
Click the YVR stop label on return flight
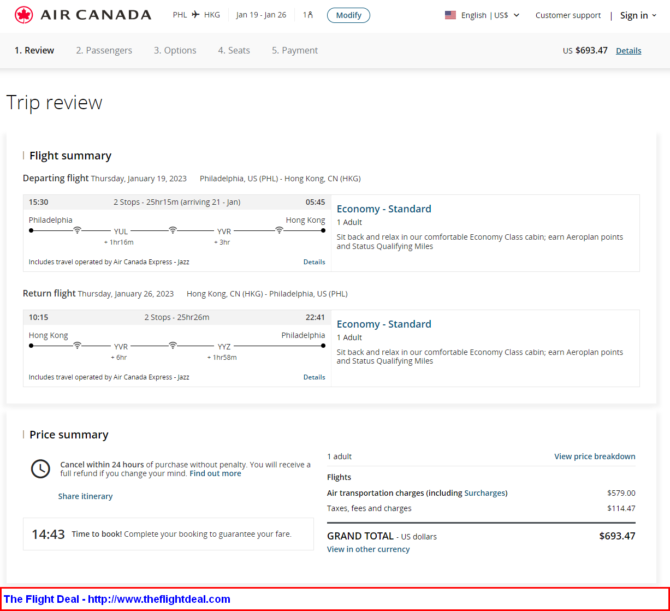click(120, 347)
